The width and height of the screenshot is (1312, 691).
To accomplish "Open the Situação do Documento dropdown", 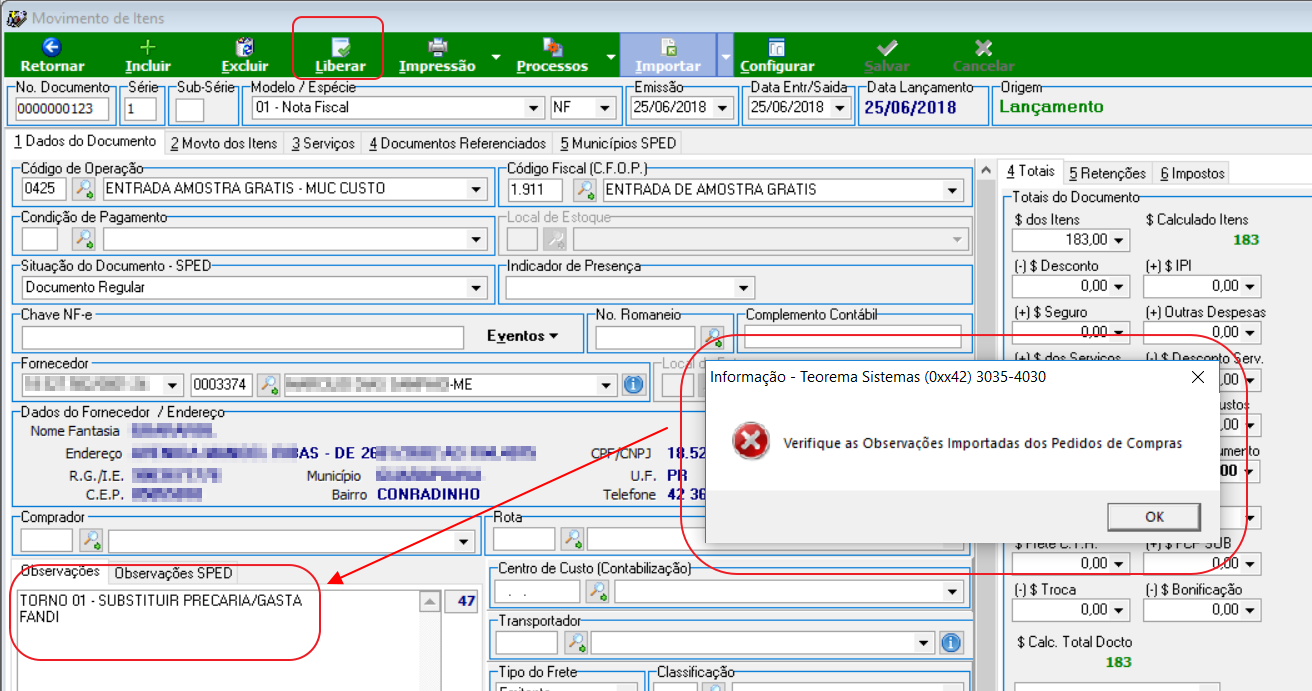I will click(x=477, y=287).
